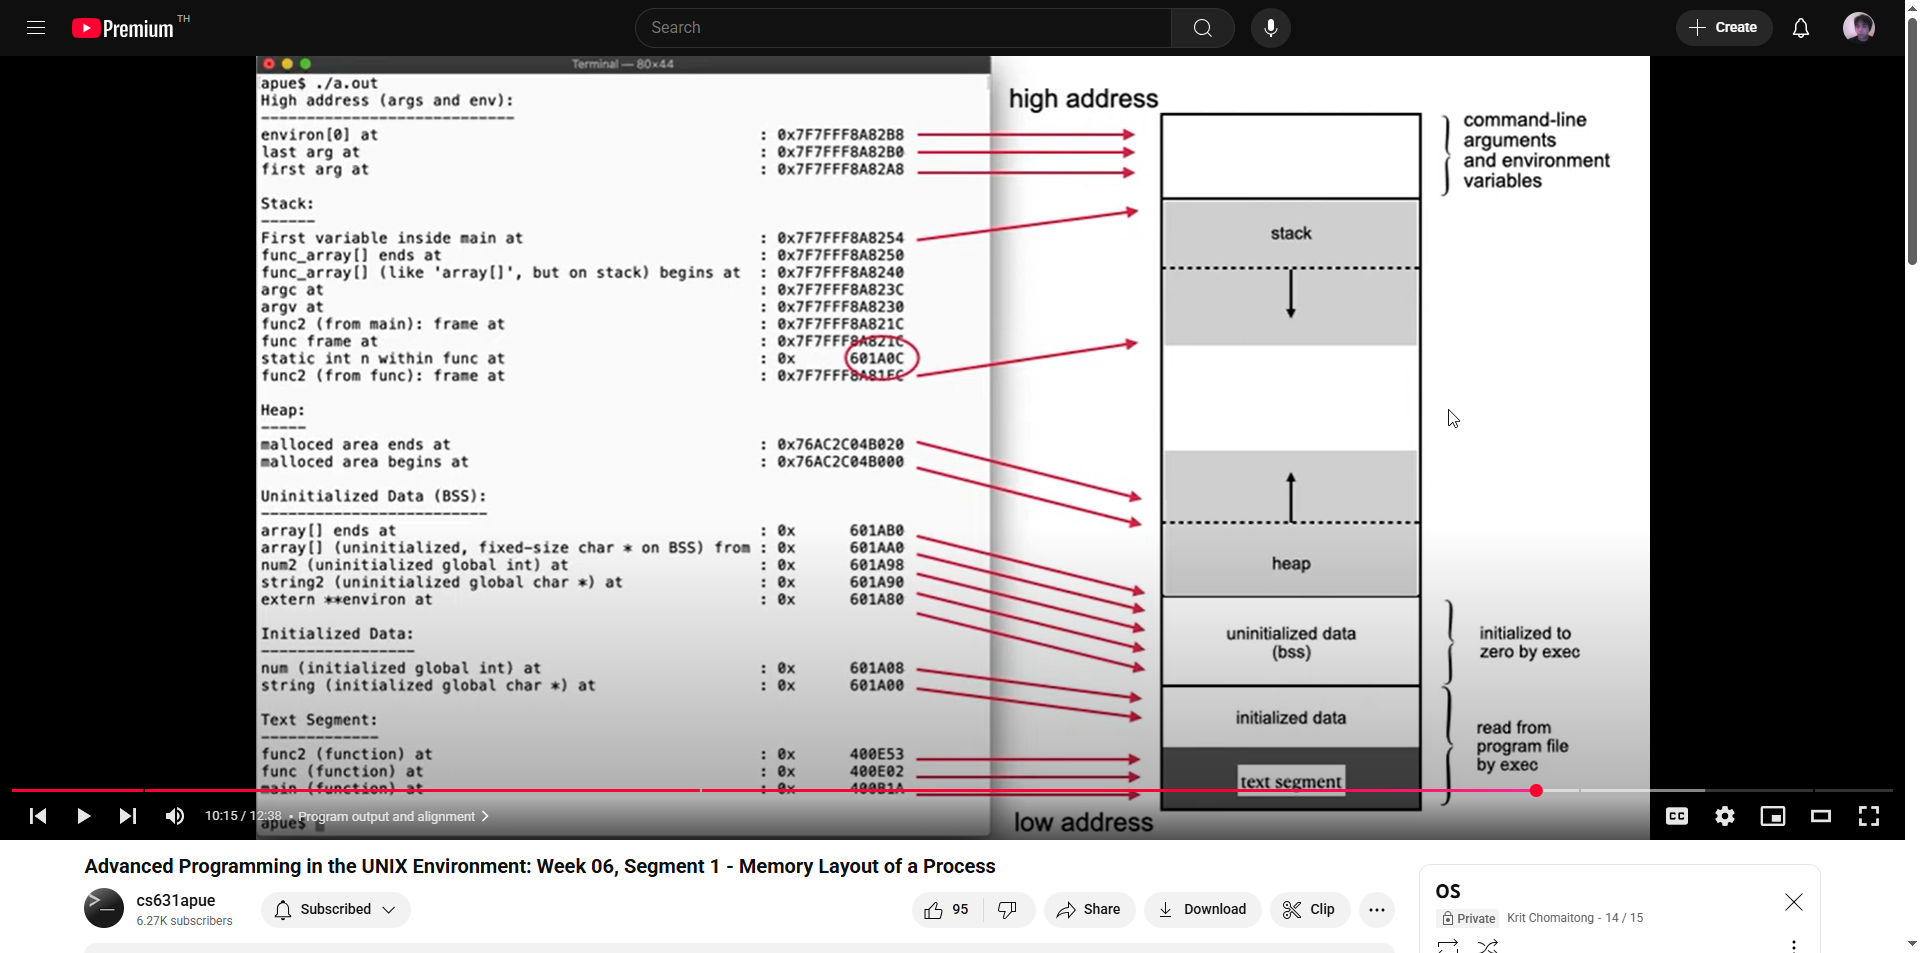Loop the OS playlist

coord(1448,946)
